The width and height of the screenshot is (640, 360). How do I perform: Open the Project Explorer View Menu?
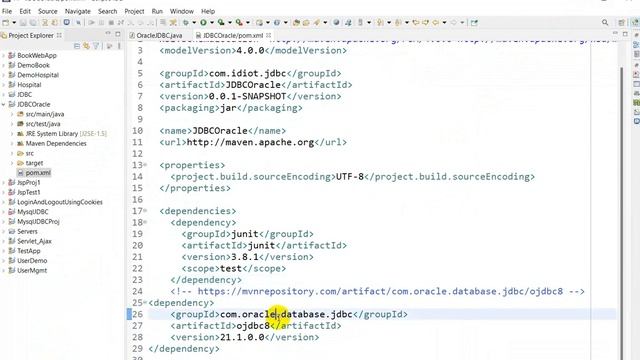point(119,46)
